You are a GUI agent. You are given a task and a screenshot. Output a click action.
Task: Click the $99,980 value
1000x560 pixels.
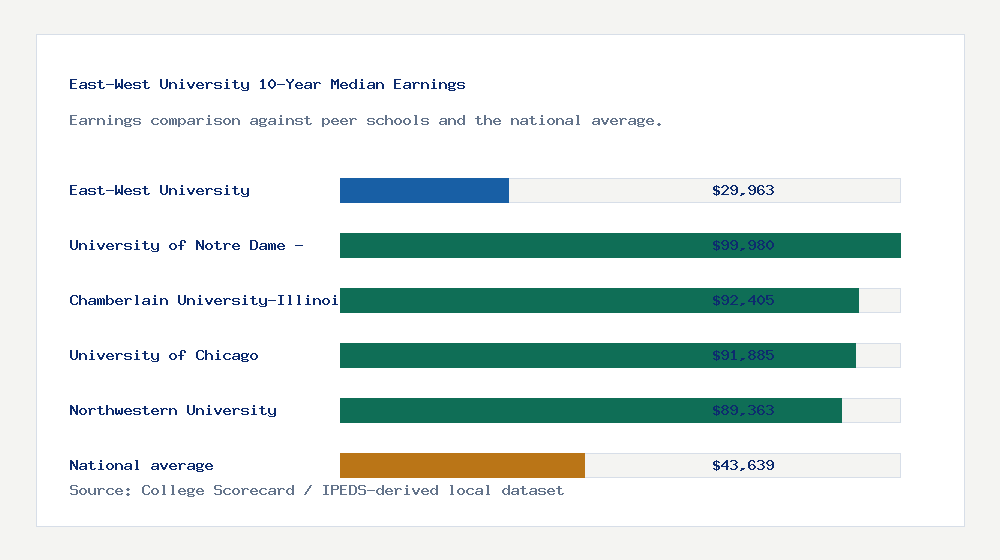coord(743,245)
